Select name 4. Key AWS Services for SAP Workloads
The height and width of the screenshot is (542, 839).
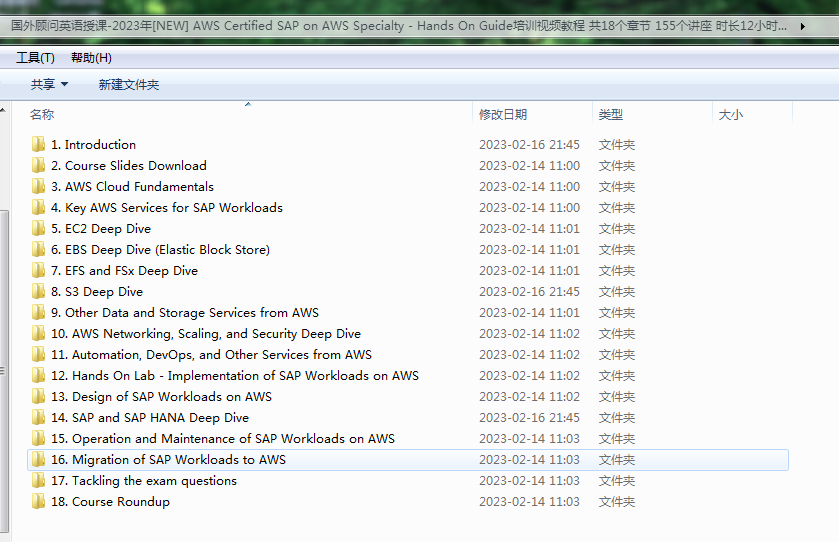point(167,208)
